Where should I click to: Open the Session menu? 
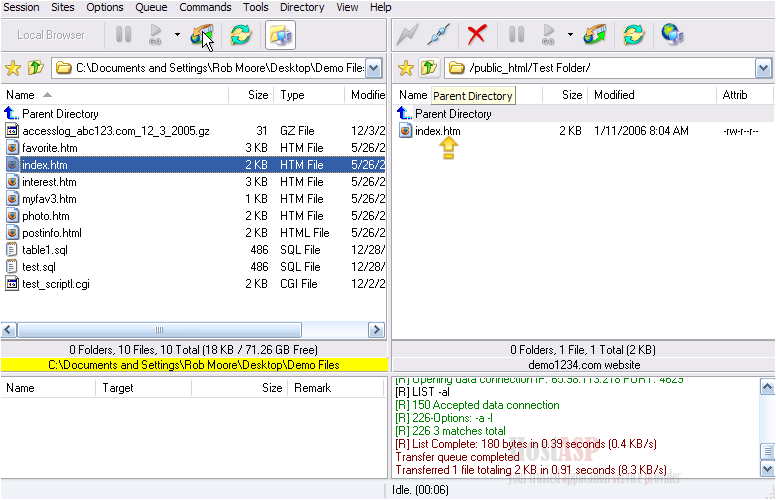[21, 7]
